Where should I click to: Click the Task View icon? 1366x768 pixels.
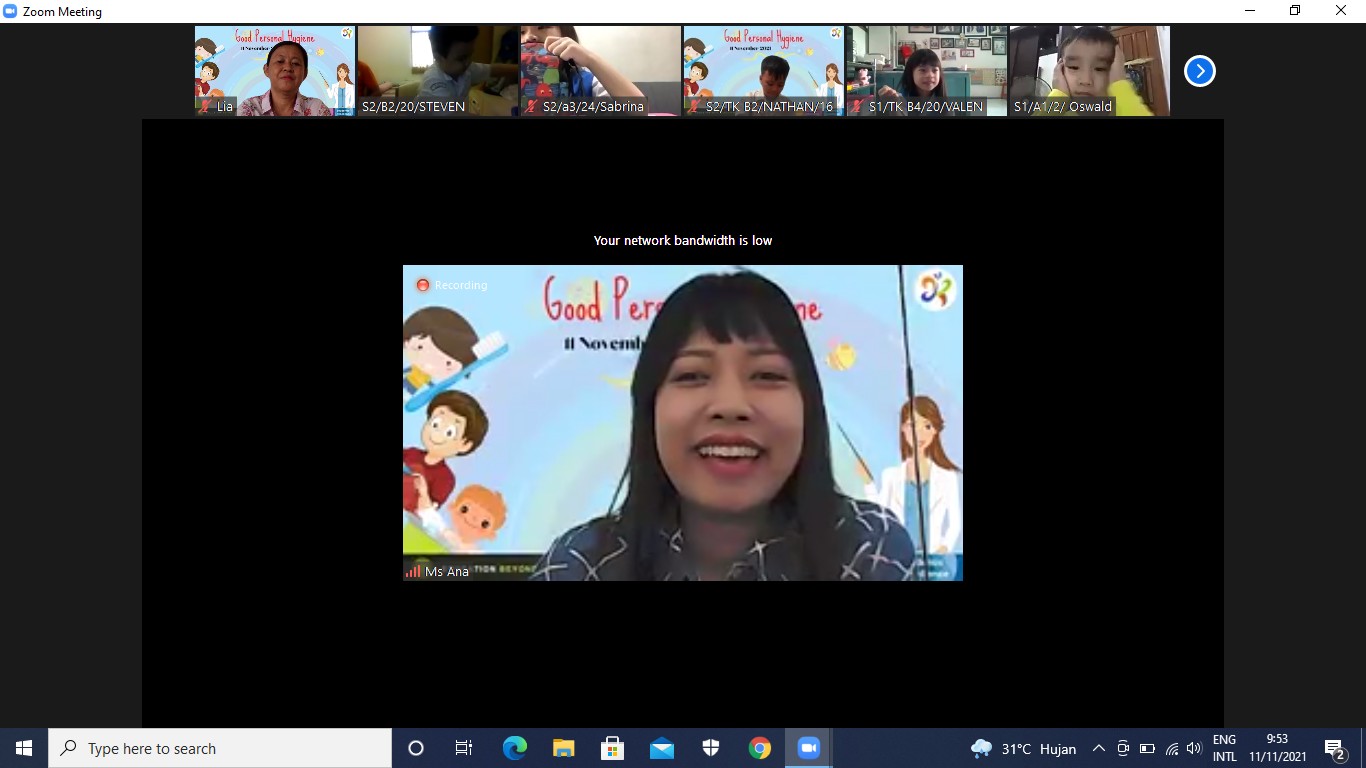click(x=464, y=748)
